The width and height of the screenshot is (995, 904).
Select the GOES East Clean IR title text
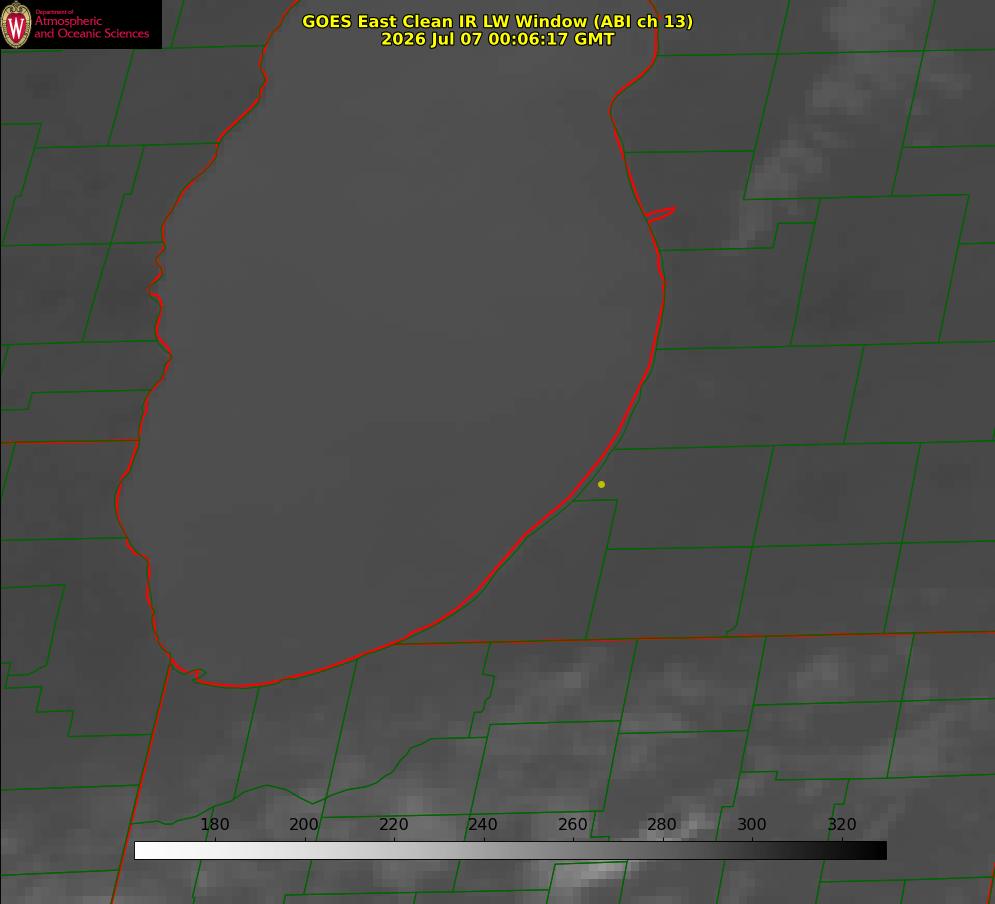point(498,21)
